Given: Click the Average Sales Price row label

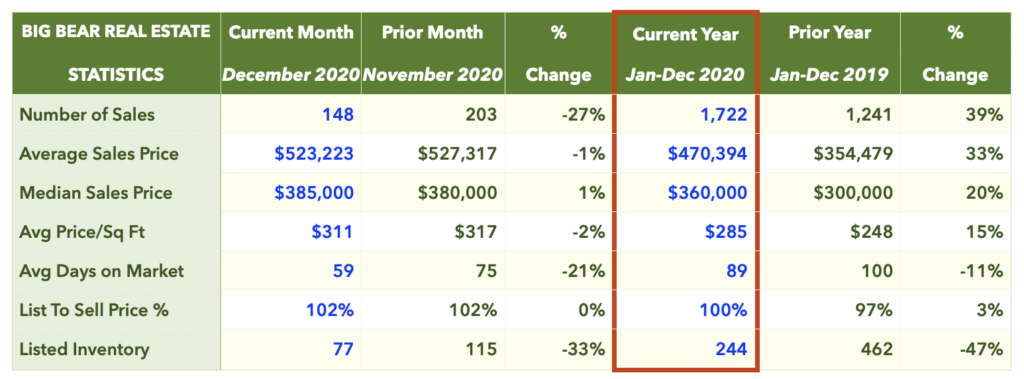Looking at the screenshot, I should tap(99, 154).
